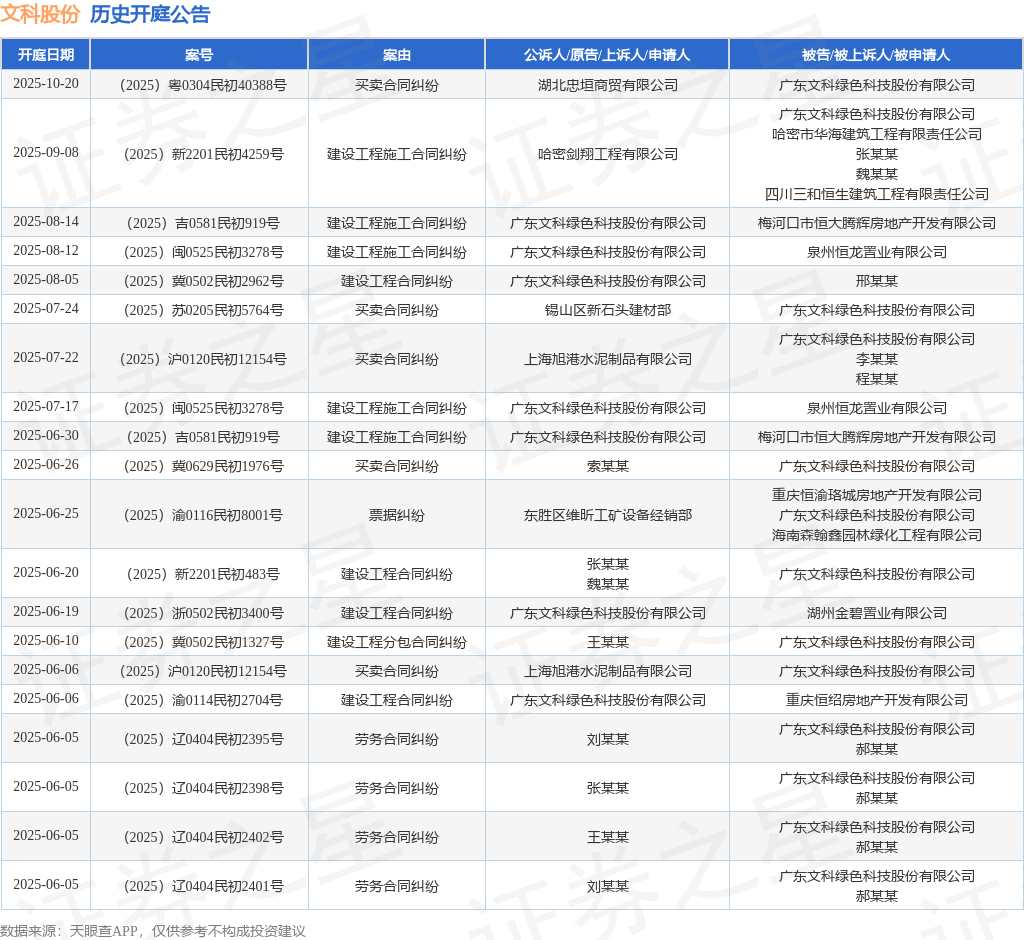1024x940 pixels.
Task: Click 吉0581民初919号 in the 2025-08-14 row
Action: point(203,223)
